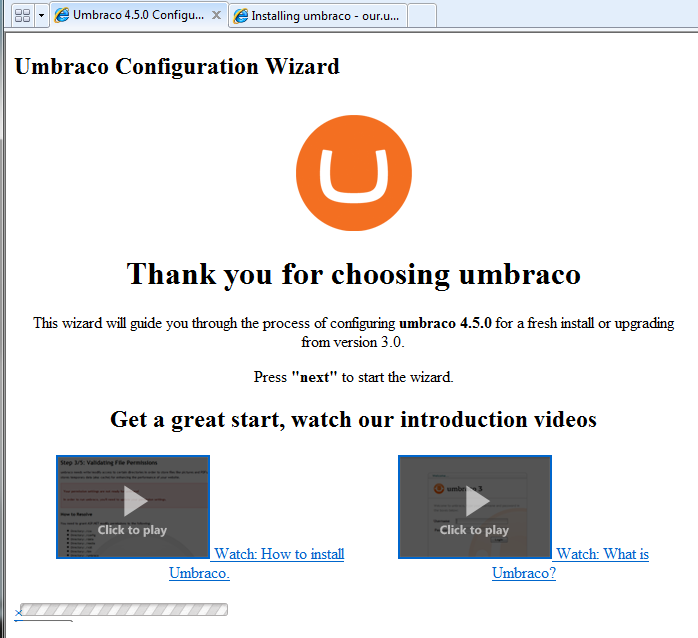Click the Get a great start heading
698x638 pixels.
coord(353,419)
